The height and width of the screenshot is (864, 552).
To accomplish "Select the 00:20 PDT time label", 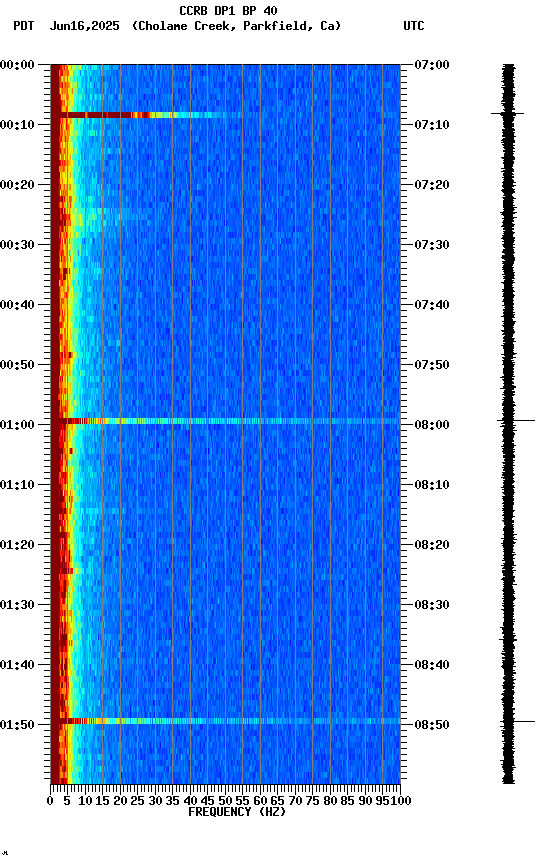I will [x=17, y=185].
